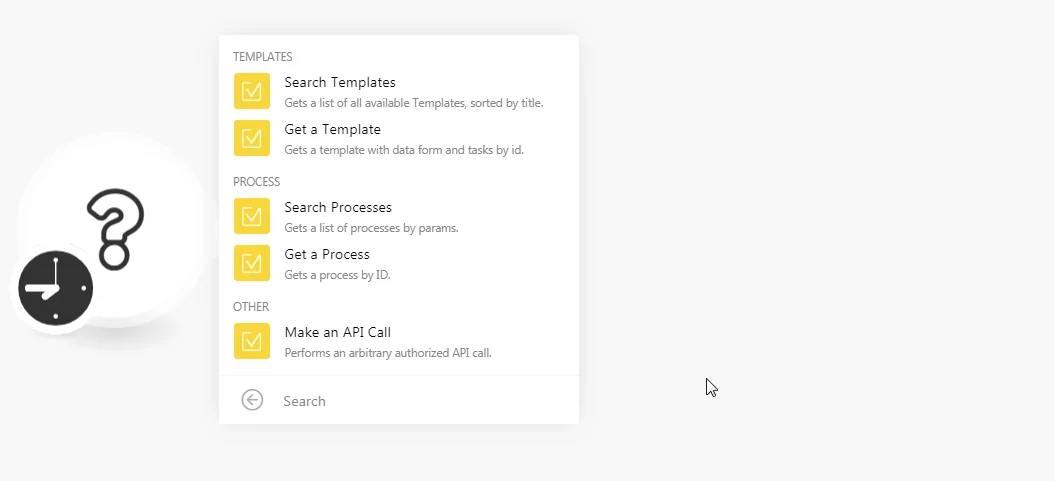
Task: Select the Get a Process entry
Action: tap(399, 263)
